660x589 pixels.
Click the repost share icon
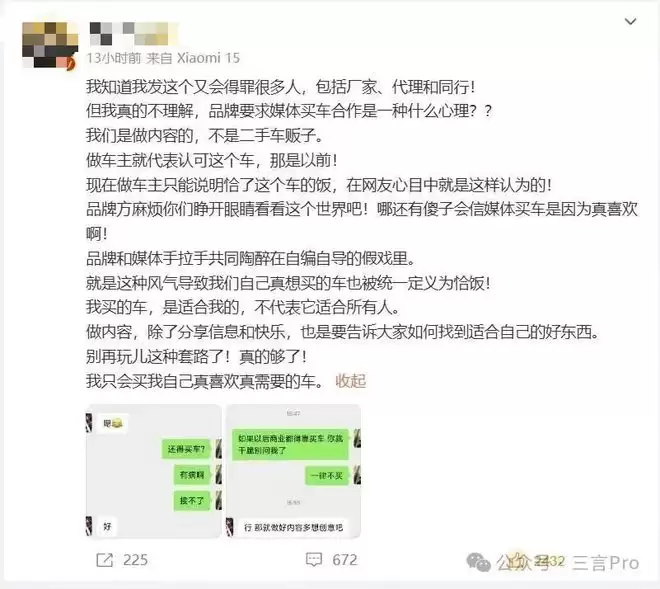point(104,560)
